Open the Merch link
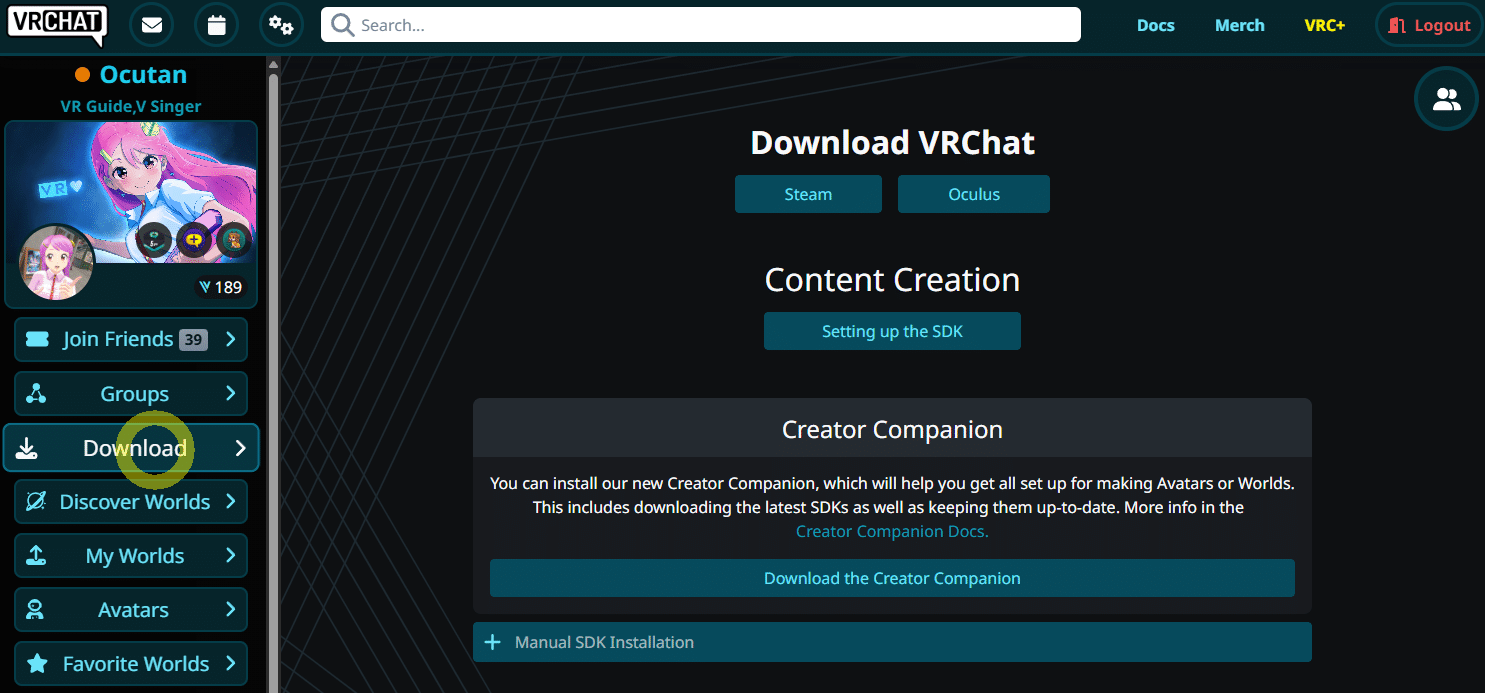Viewport: 1485px width, 693px height. tap(1239, 26)
